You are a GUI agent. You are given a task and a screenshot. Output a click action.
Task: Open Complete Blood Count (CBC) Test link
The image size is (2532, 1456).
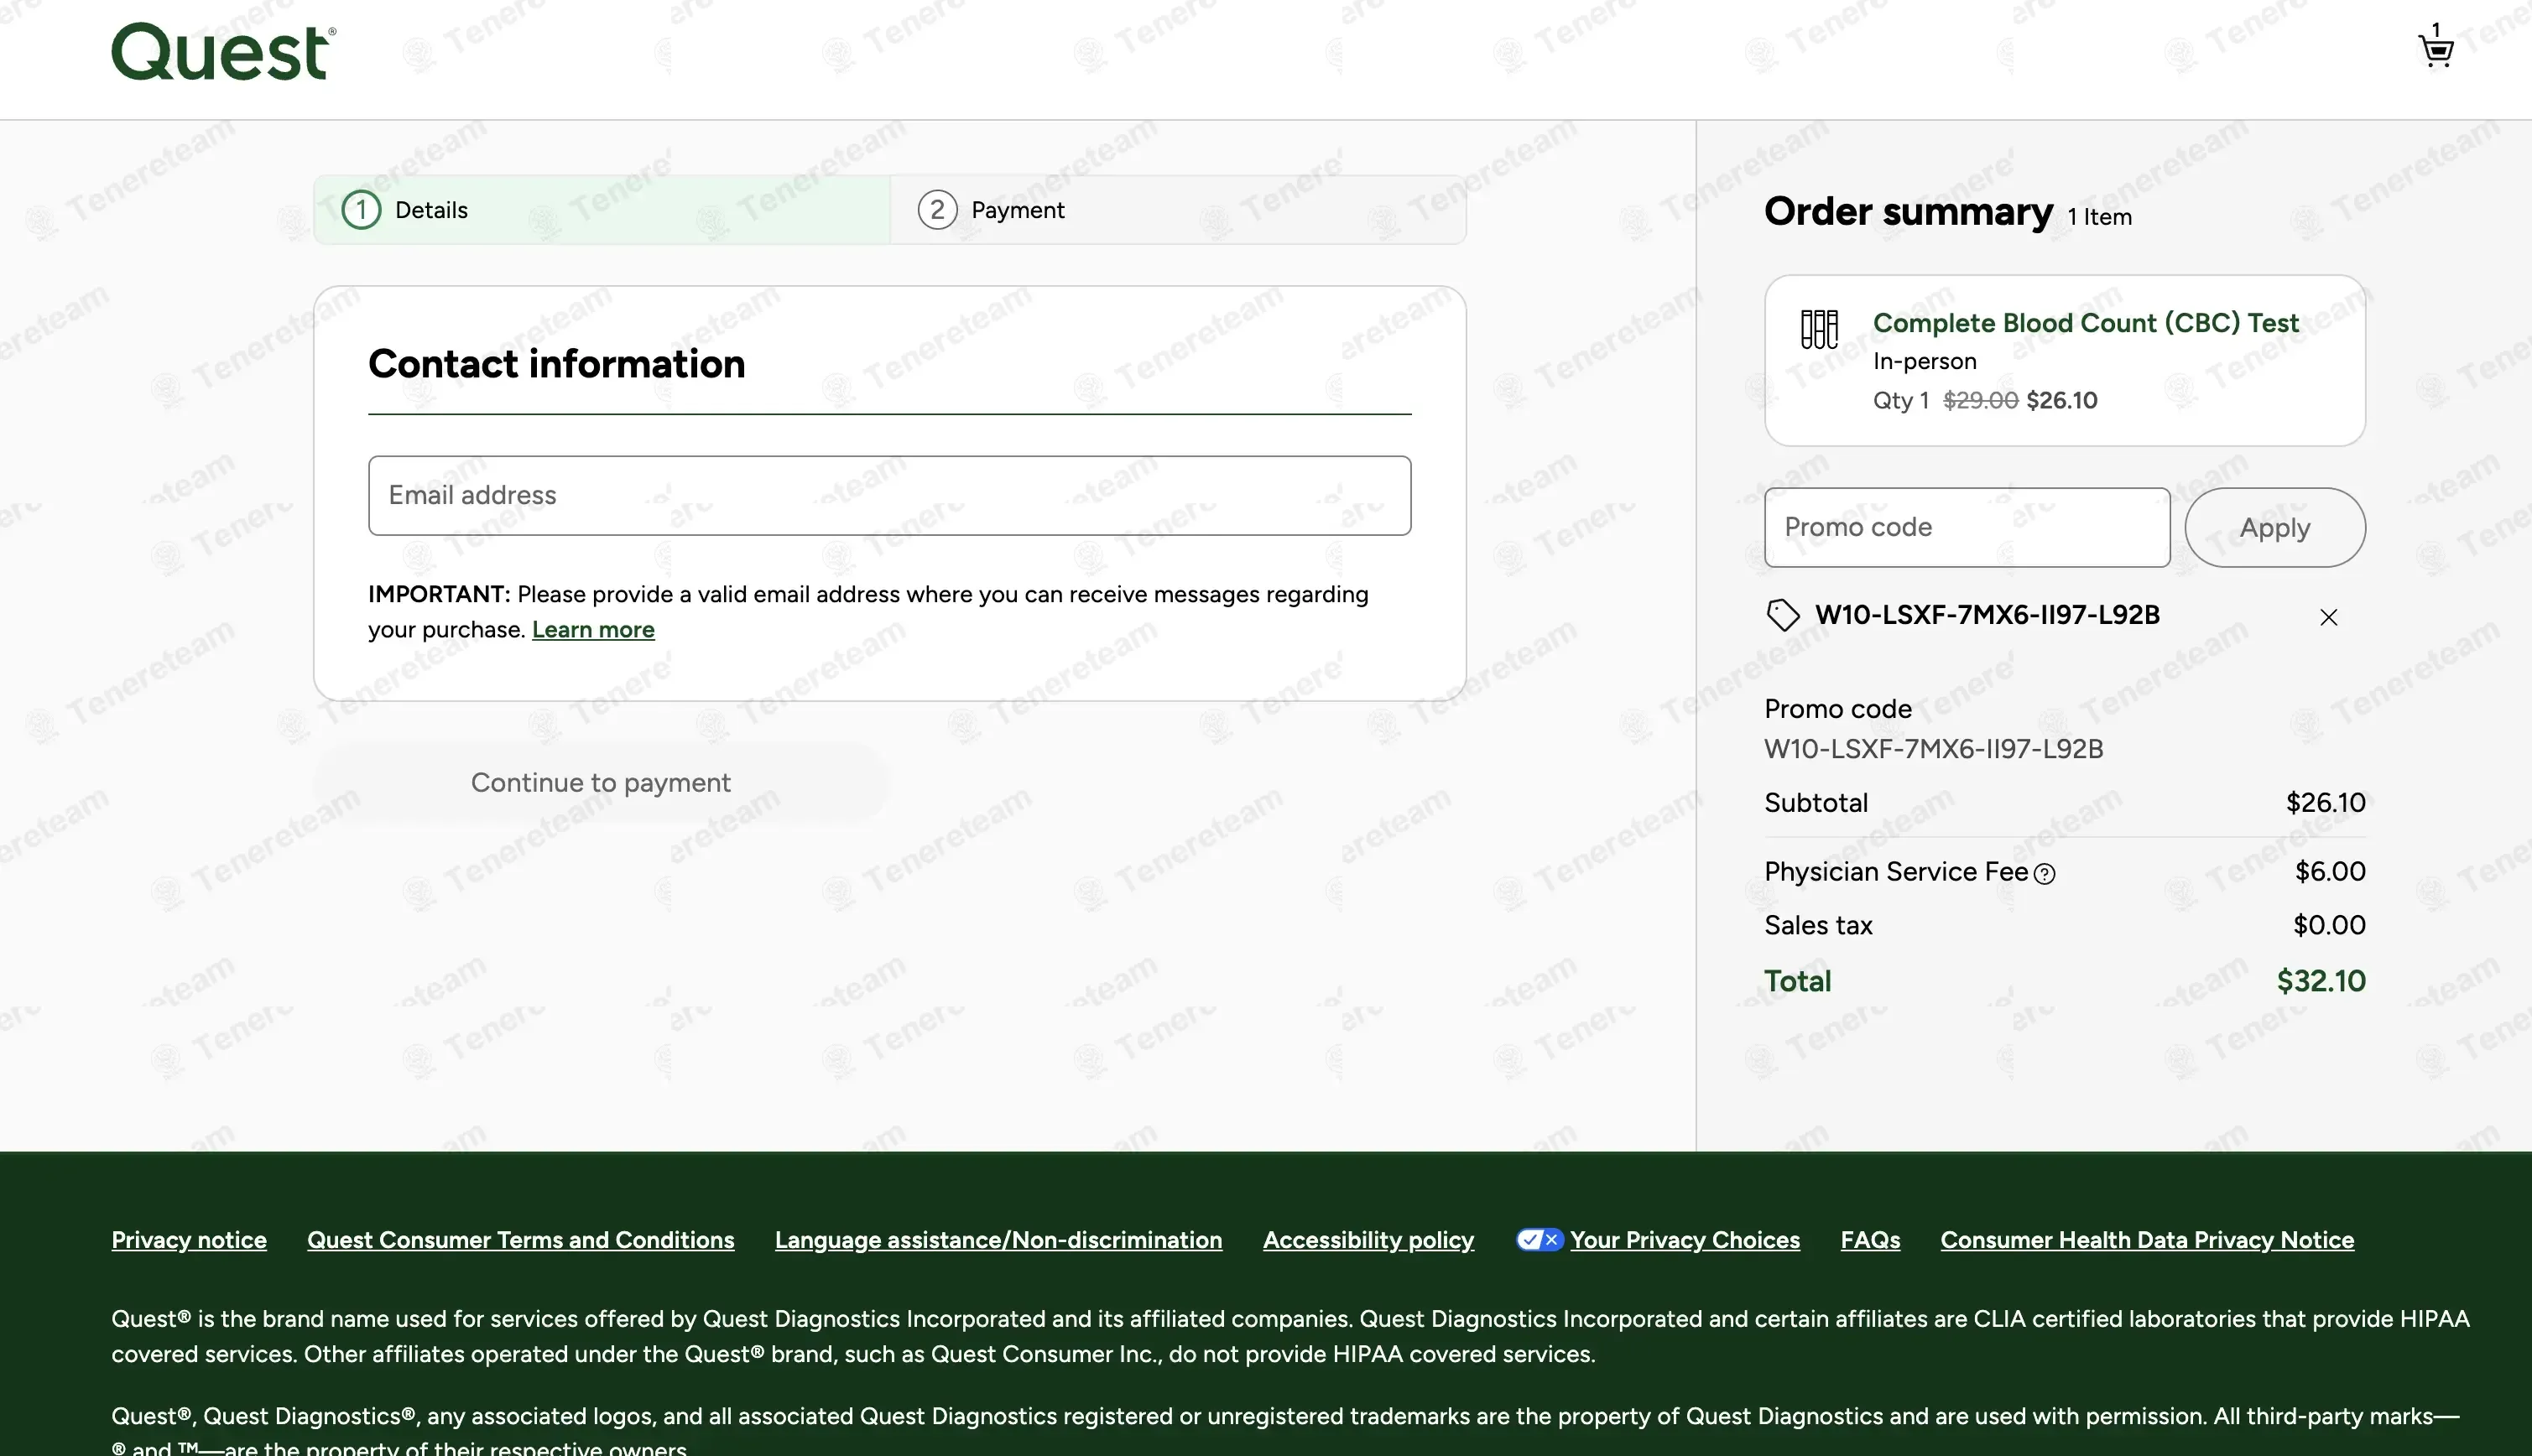(2085, 323)
